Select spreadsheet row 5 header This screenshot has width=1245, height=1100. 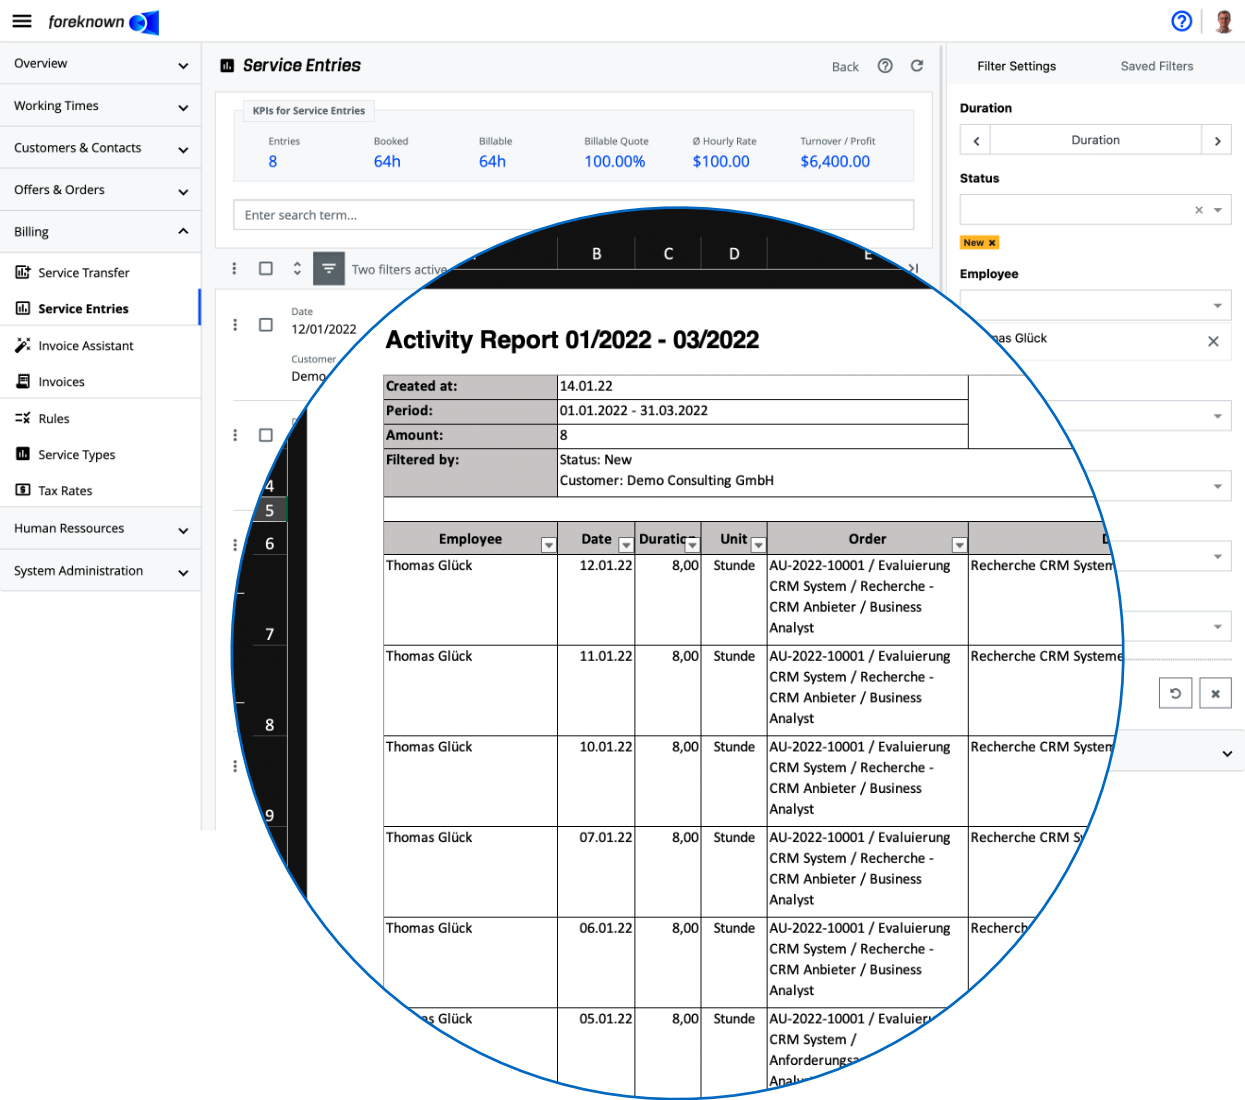[x=270, y=510]
